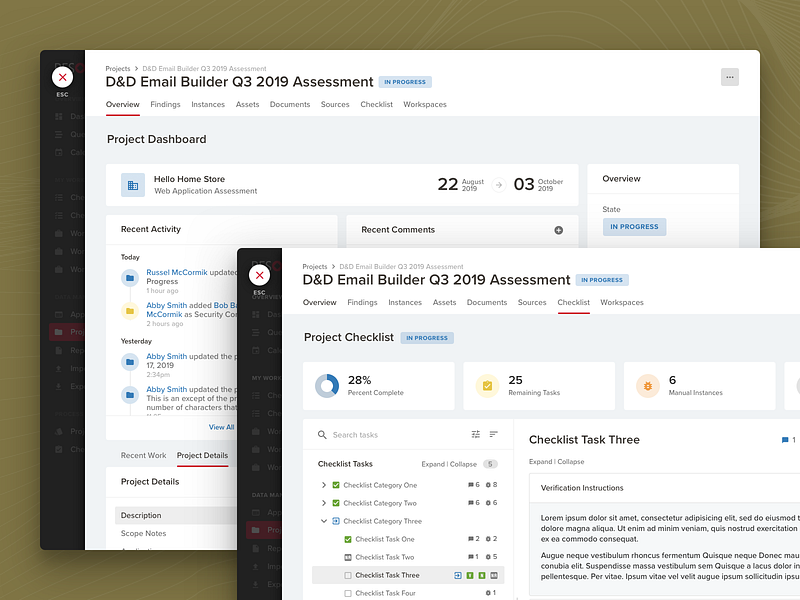Click View All activity link

point(221,427)
